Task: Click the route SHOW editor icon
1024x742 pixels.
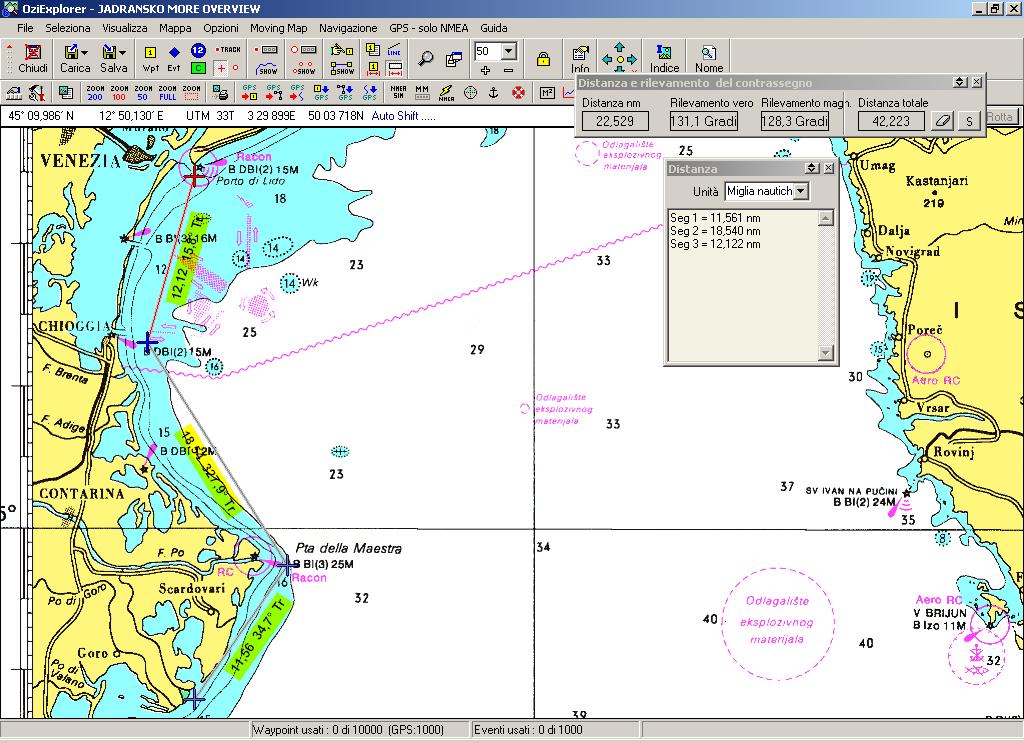Action: [x=342, y=68]
